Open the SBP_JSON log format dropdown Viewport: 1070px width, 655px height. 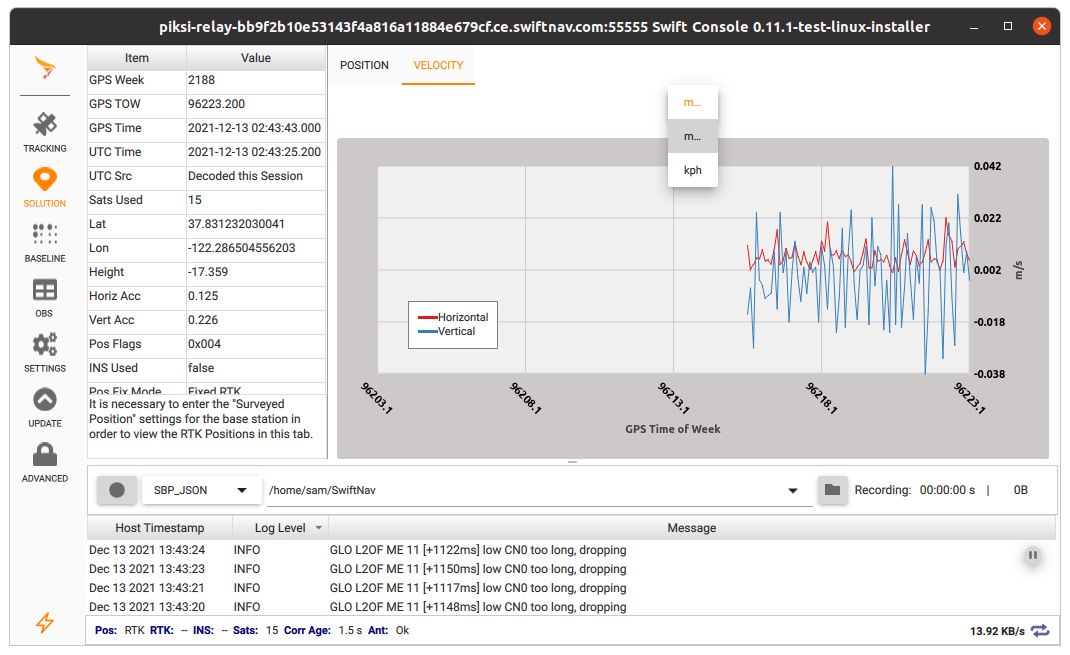point(201,490)
